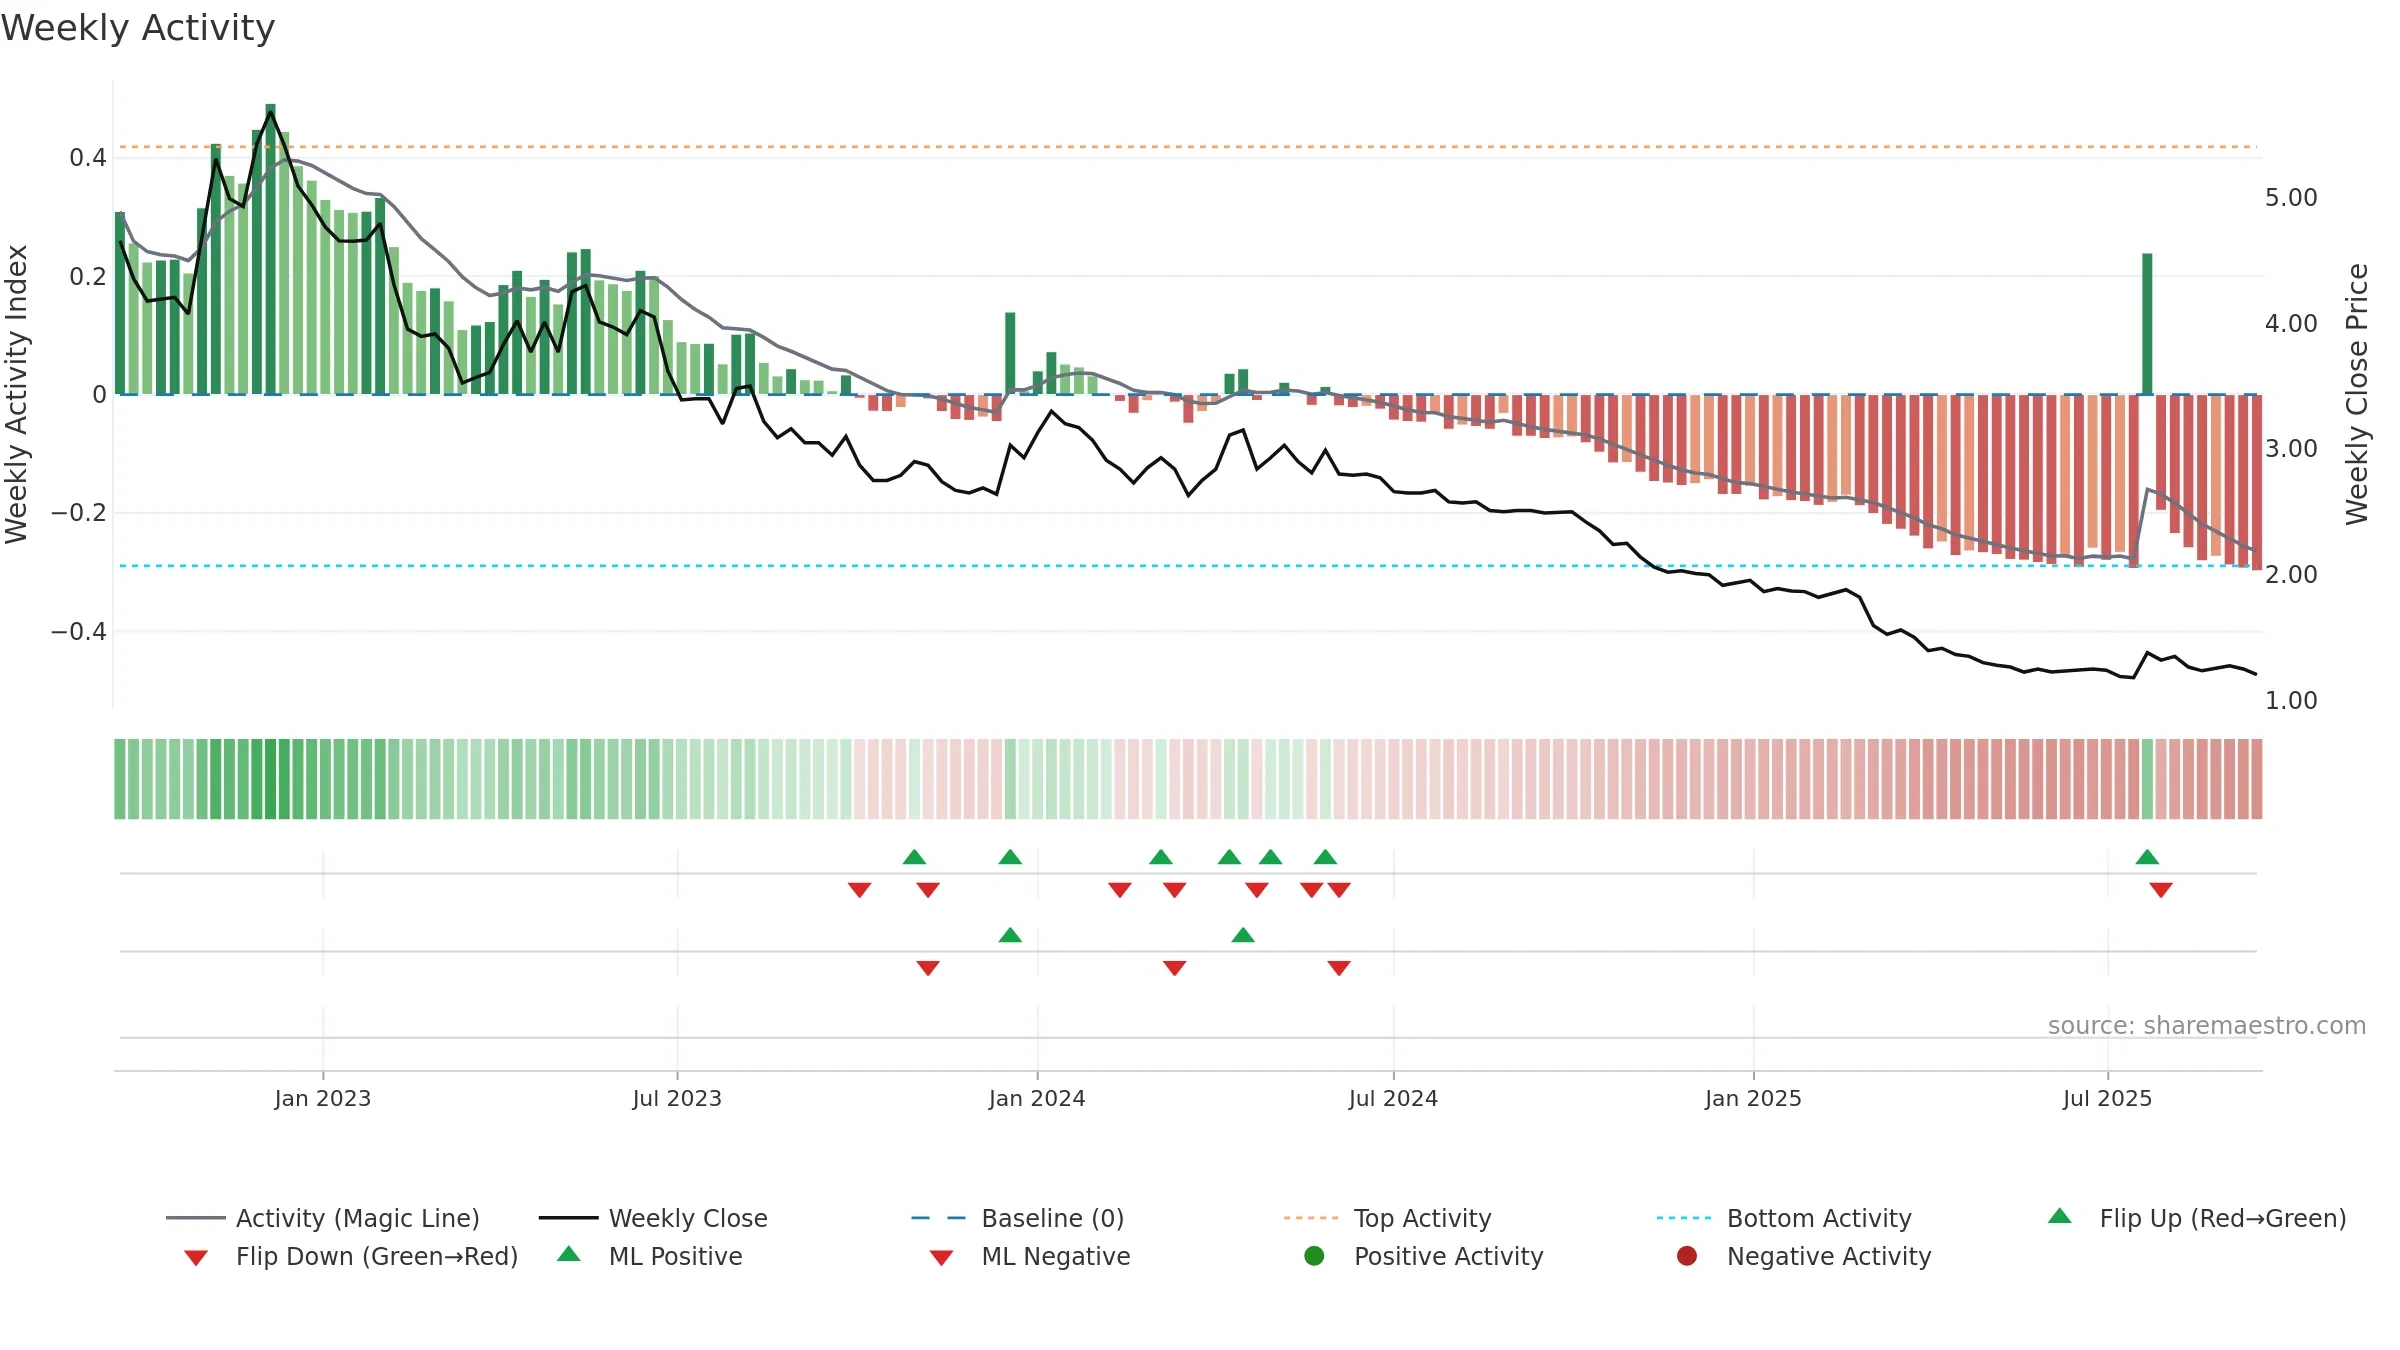Click the red triangle Flip Down legend icon

tap(196, 1258)
